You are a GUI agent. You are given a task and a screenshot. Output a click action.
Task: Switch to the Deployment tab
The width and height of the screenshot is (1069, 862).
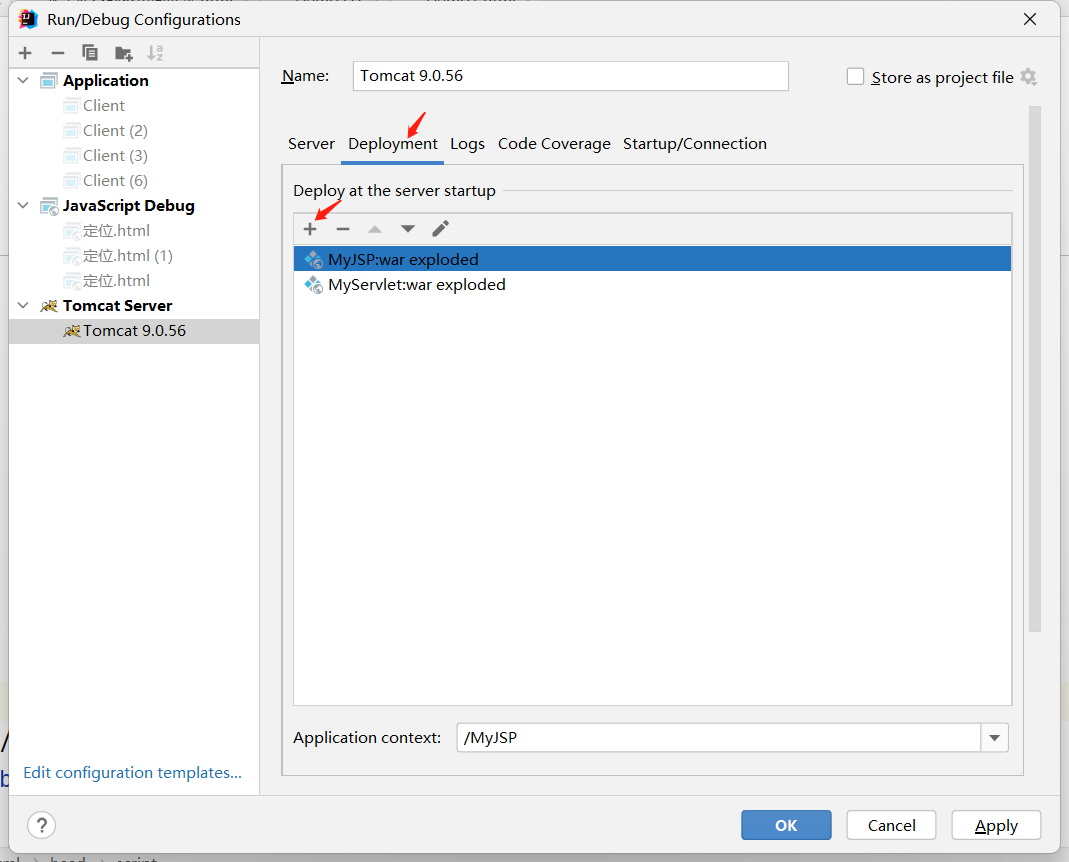(x=393, y=144)
